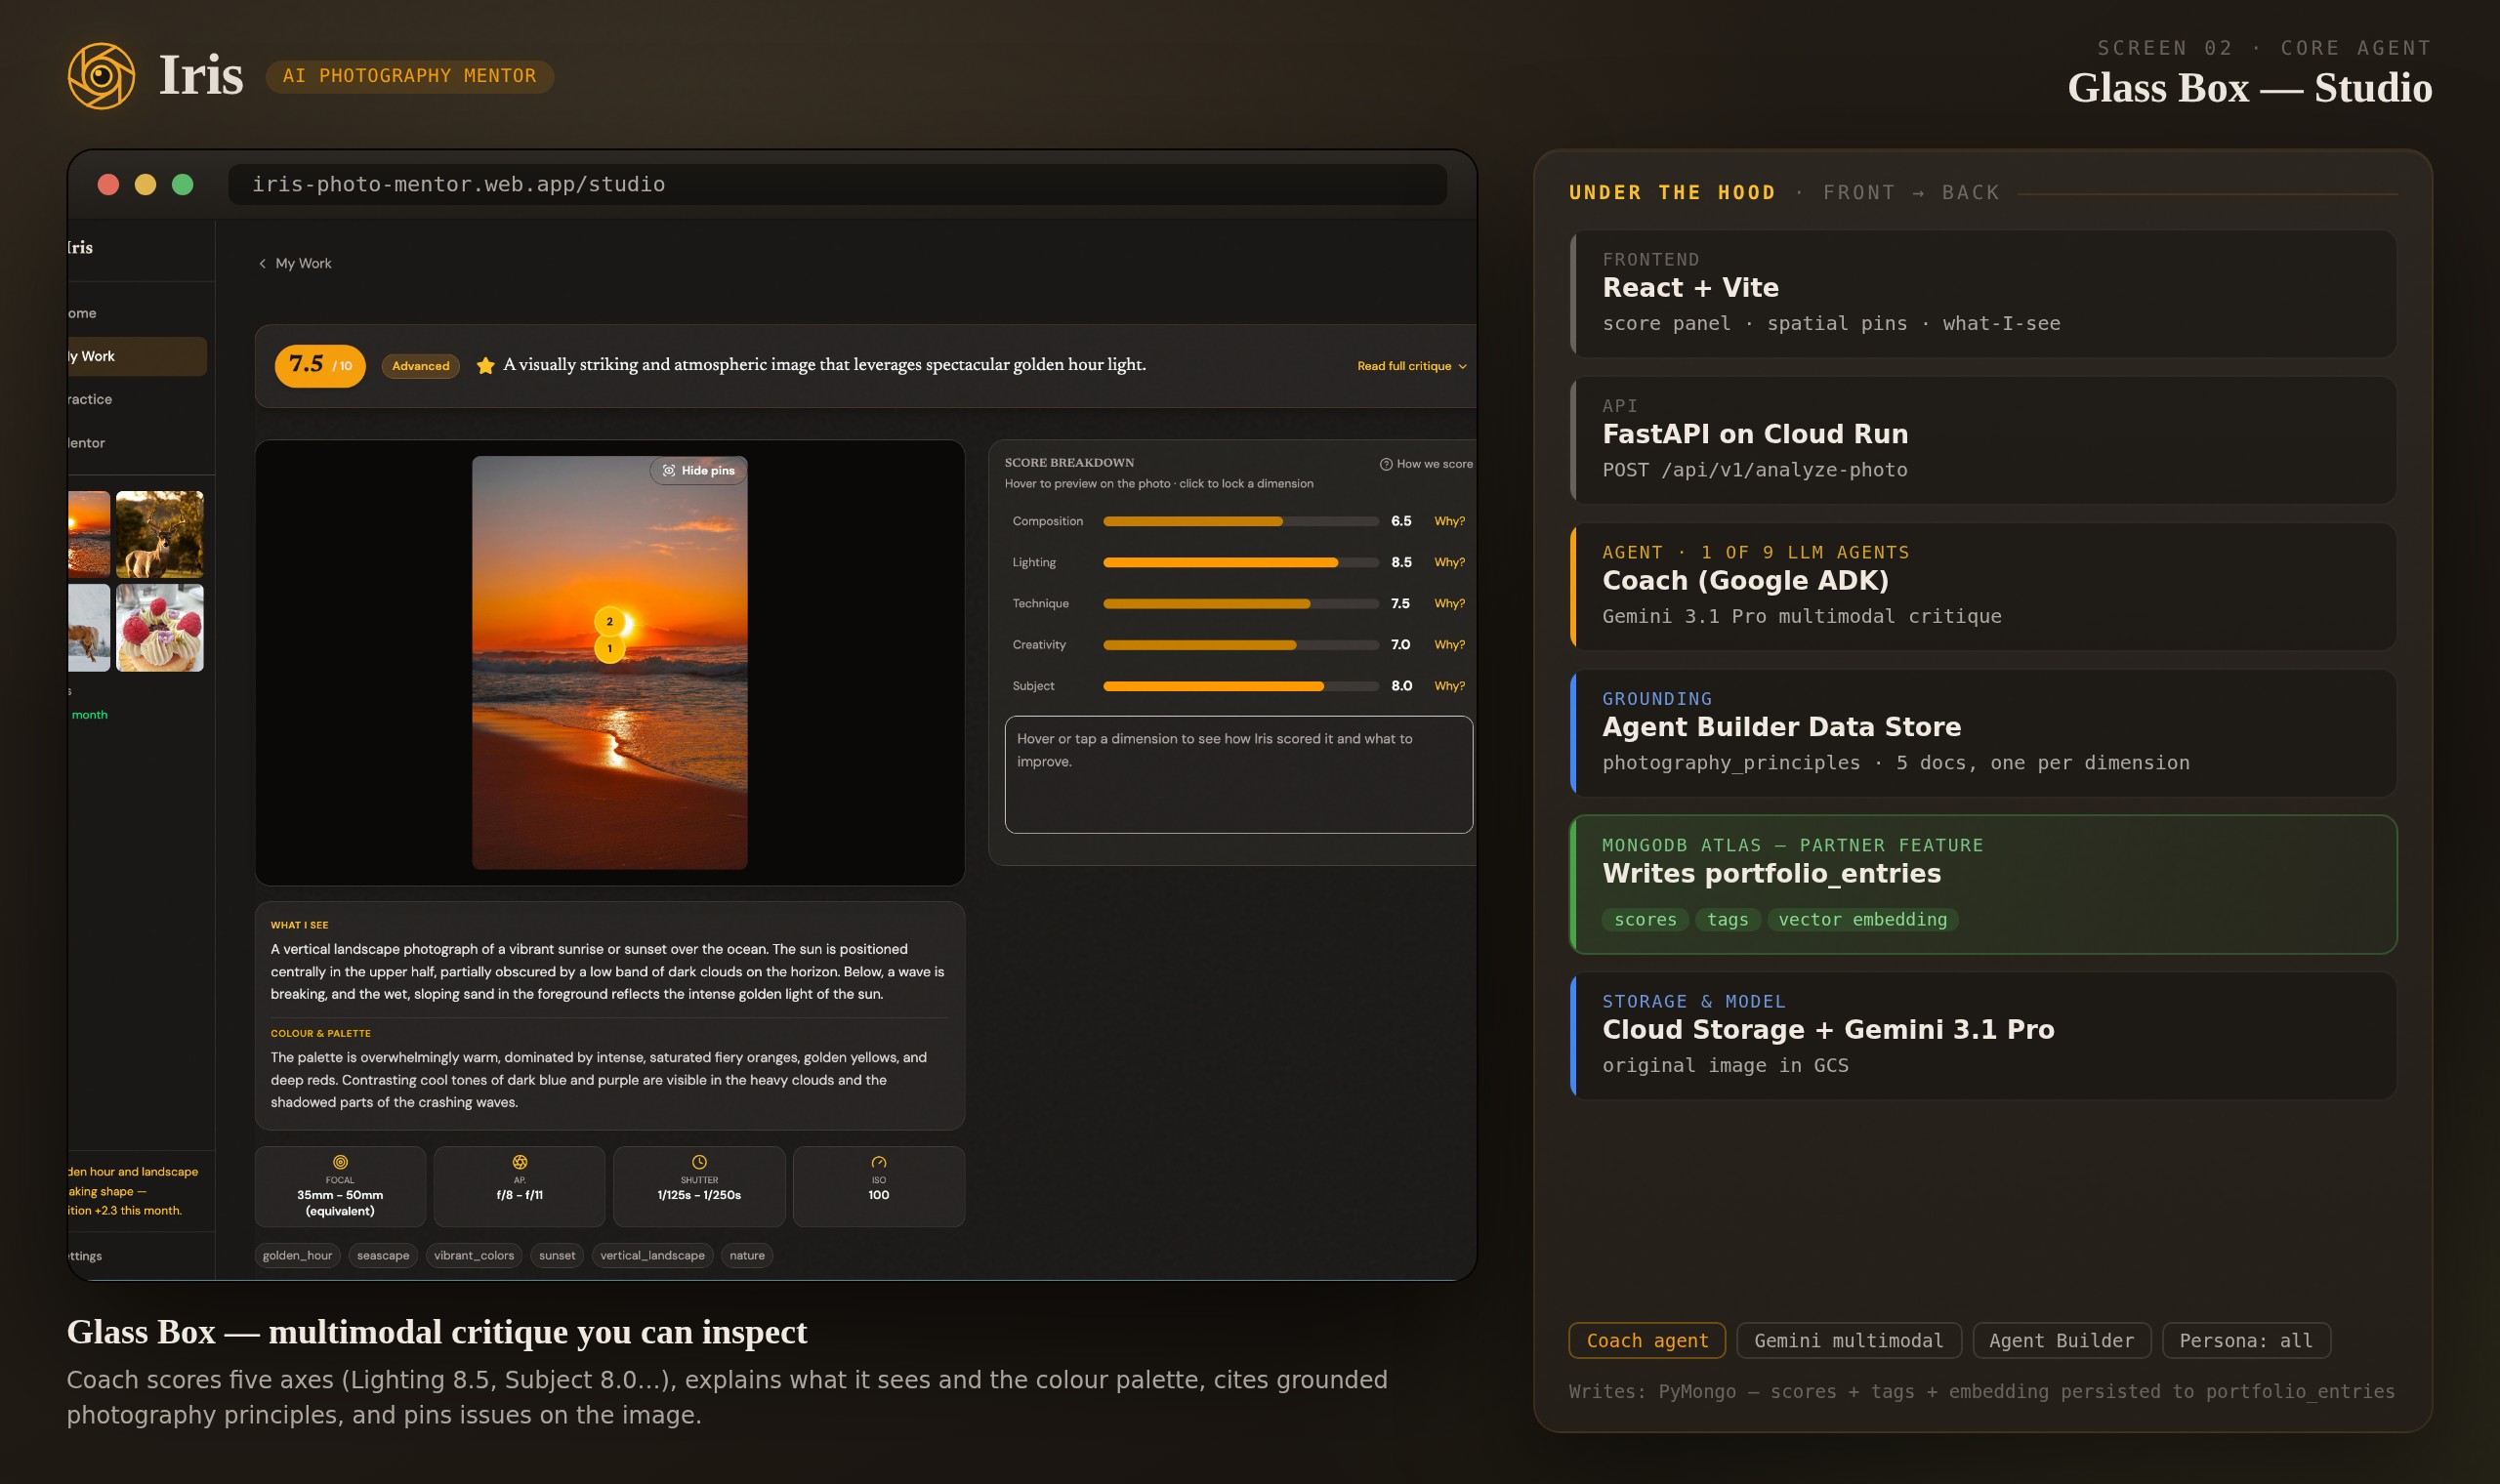Click the dimension hint explanation box
2500x1484 pixels.
click(x=1238, y=774)
